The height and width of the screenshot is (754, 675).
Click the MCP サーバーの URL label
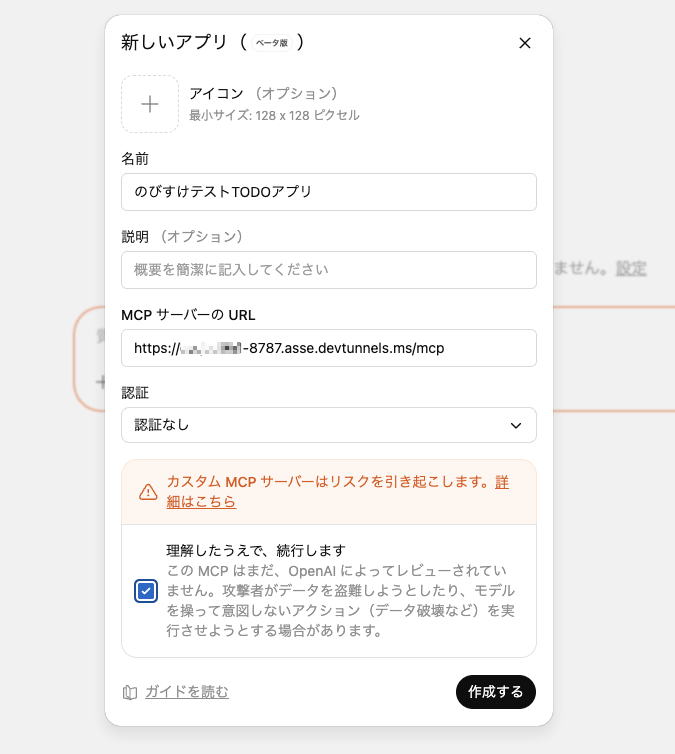(188, 315)
